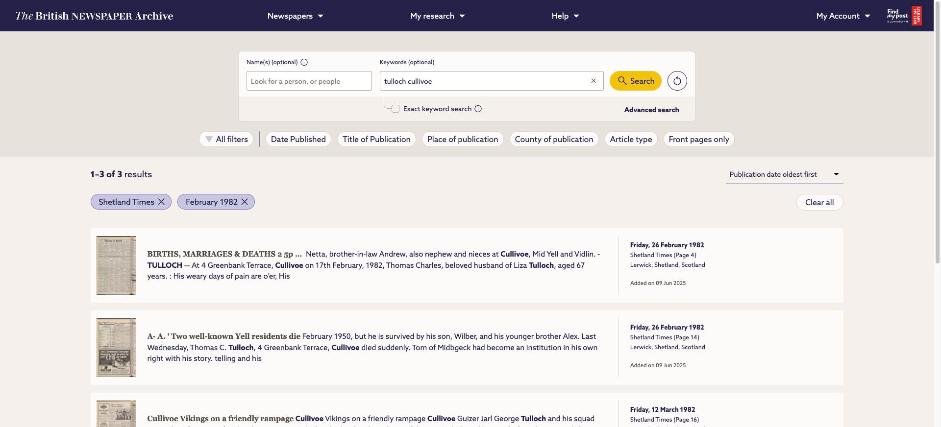Open the Publication date oldest first sort dropdown
Image resolution: width=941 pixels, height=427 pixels.
click(784, 175)
